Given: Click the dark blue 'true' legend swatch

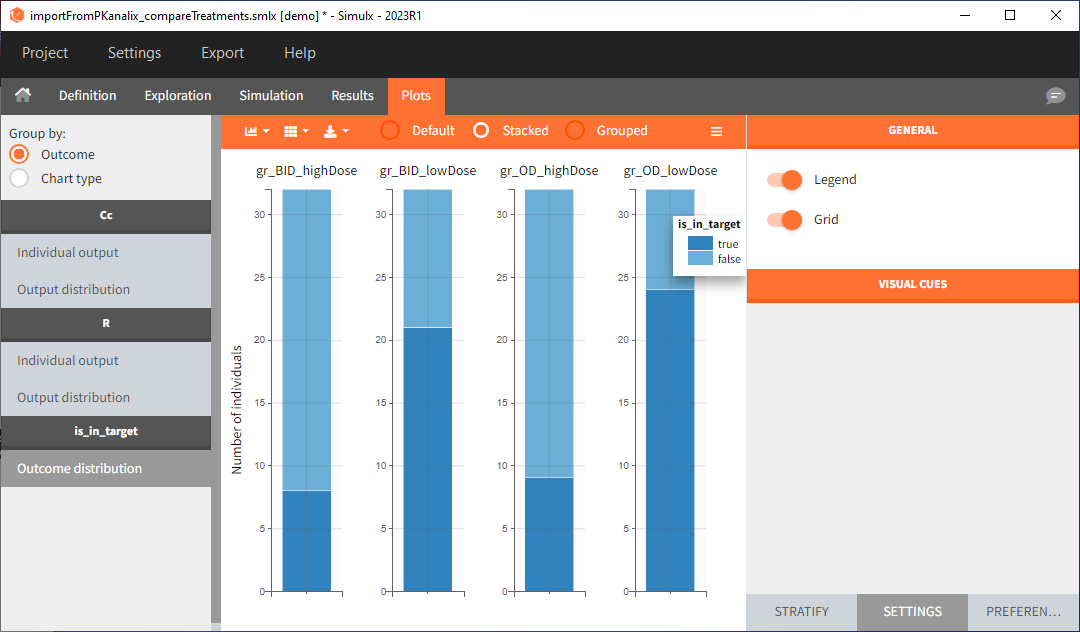Looking at the screenshot, I should click(x=699, y=244).
